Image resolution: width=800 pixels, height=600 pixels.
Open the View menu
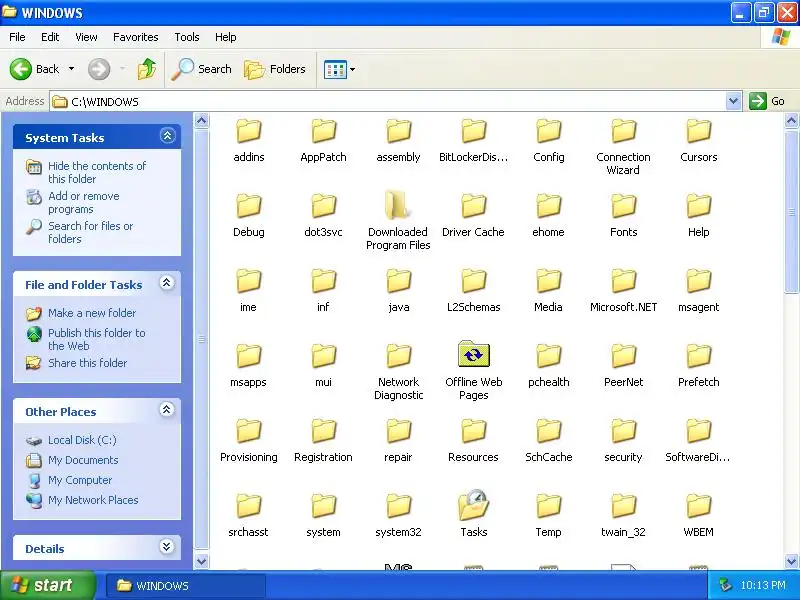86,37
